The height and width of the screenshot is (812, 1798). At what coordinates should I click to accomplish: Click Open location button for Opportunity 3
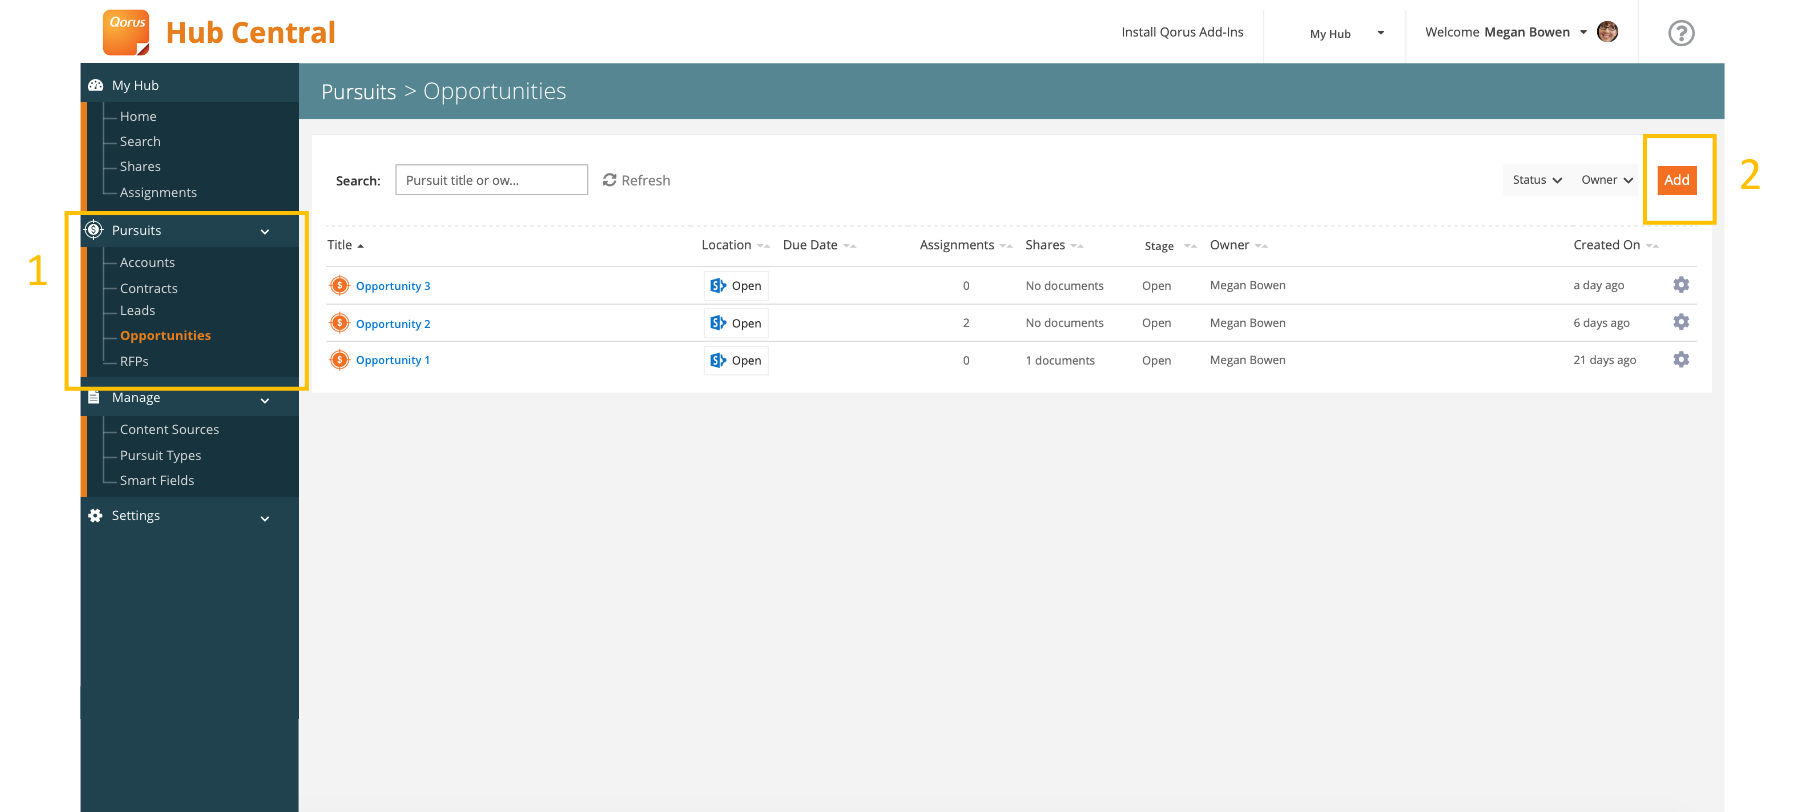[736, 286]
